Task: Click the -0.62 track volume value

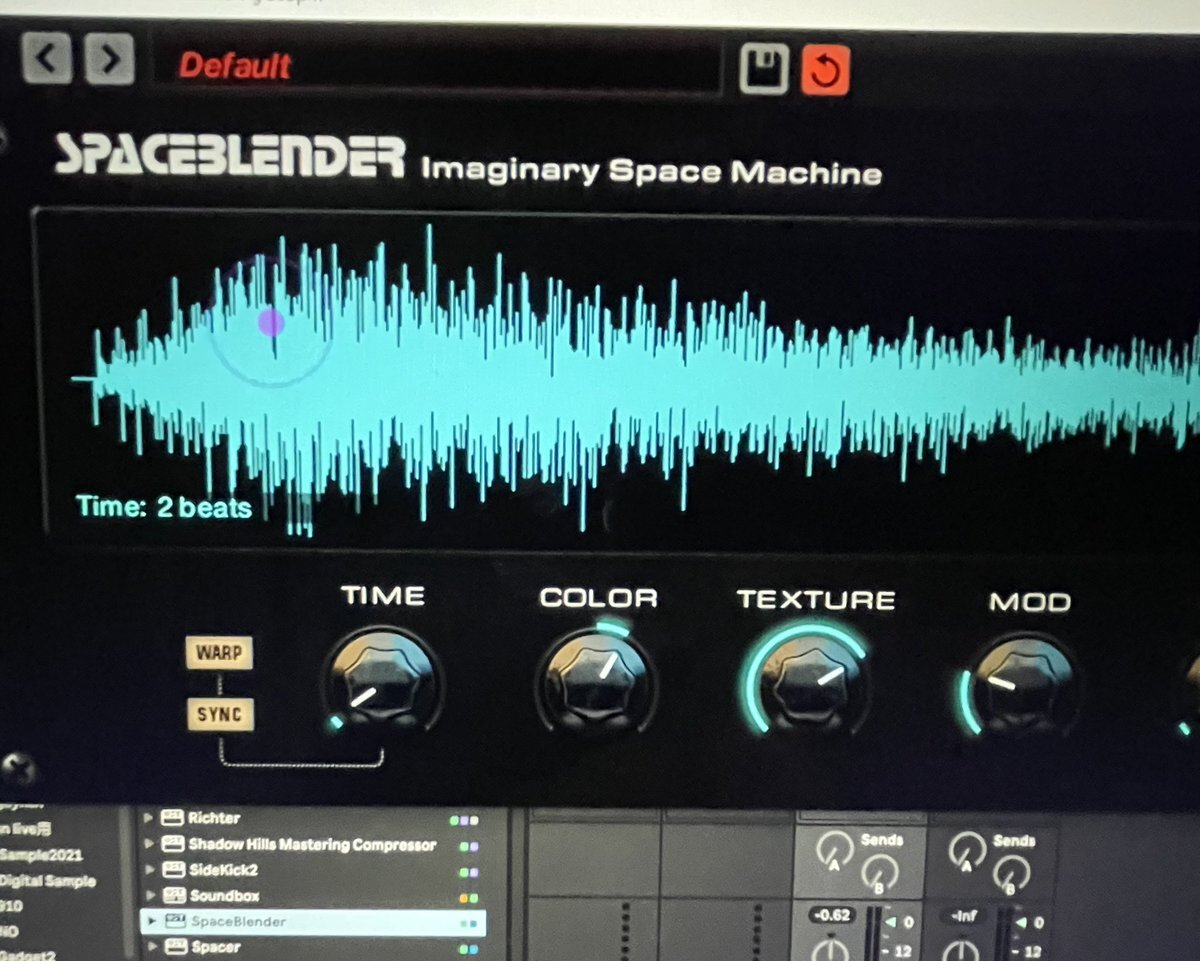Action: 831,914
